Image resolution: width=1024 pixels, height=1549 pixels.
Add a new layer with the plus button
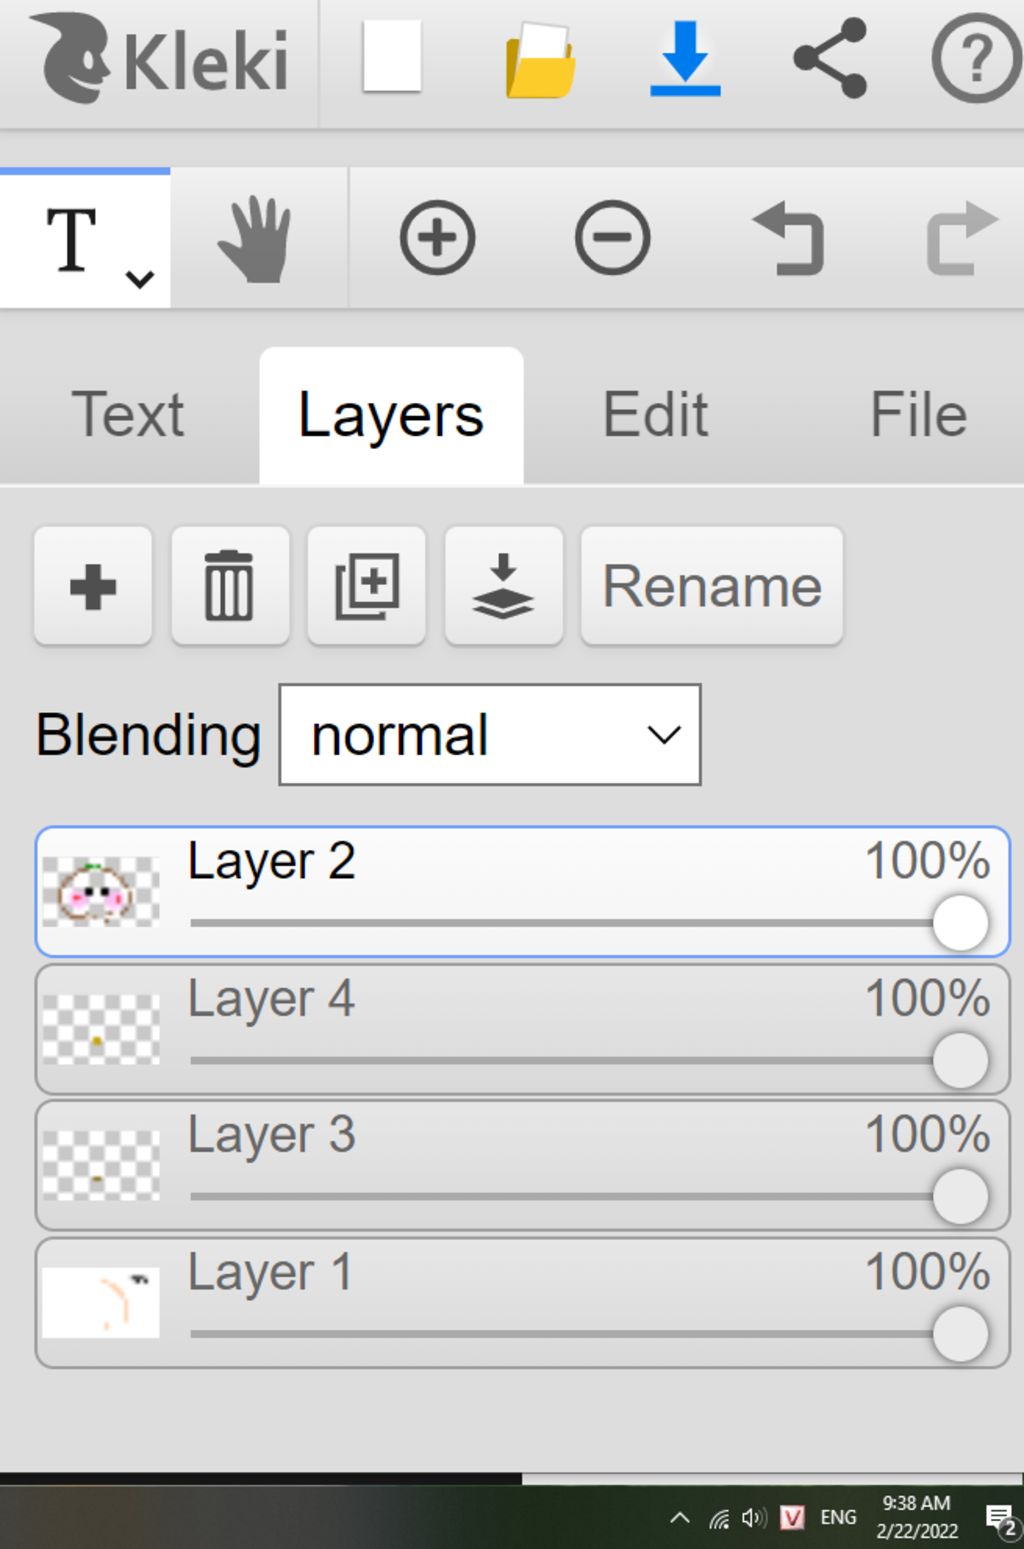[x=93, y=586]
